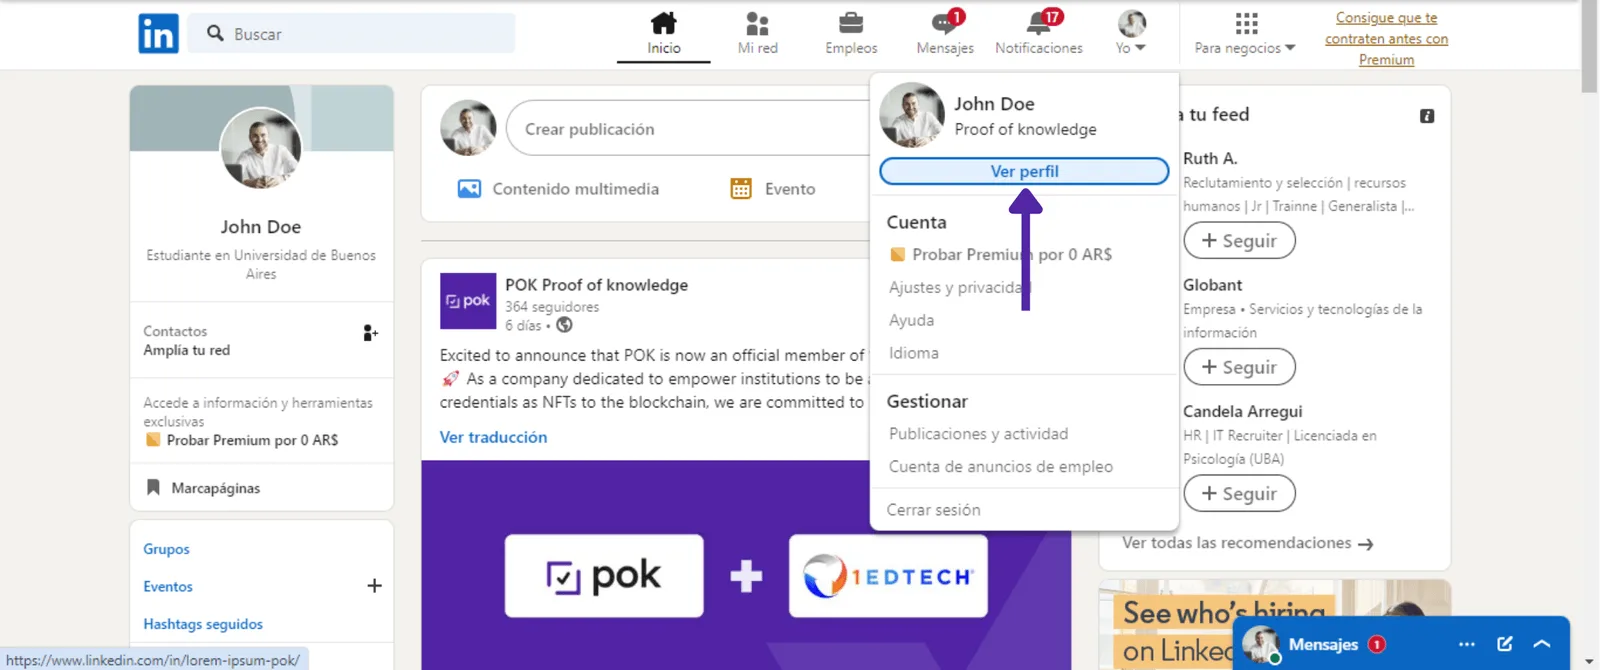
Task: Open the Premium hiring promo link
Action: click(1386, 38)
